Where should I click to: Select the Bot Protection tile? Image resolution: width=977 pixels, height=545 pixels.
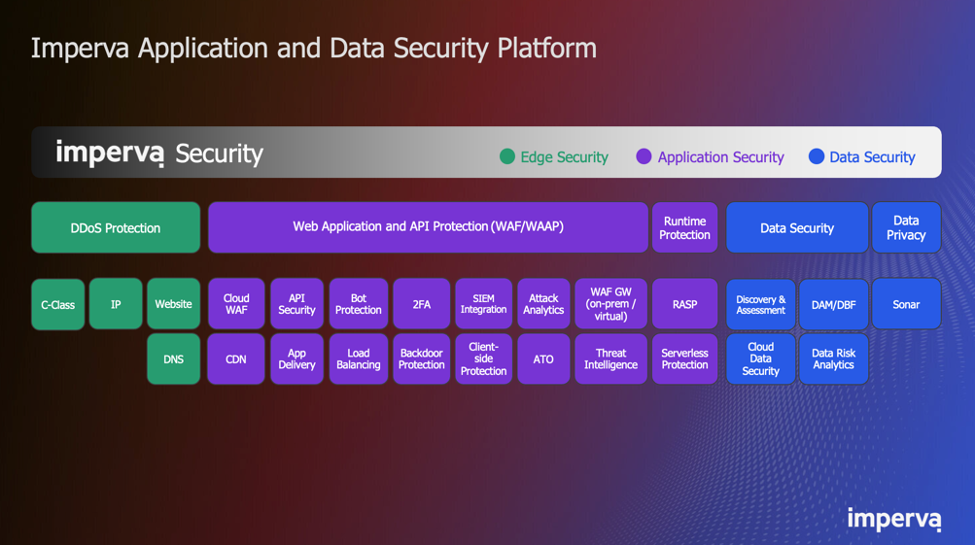358,304
